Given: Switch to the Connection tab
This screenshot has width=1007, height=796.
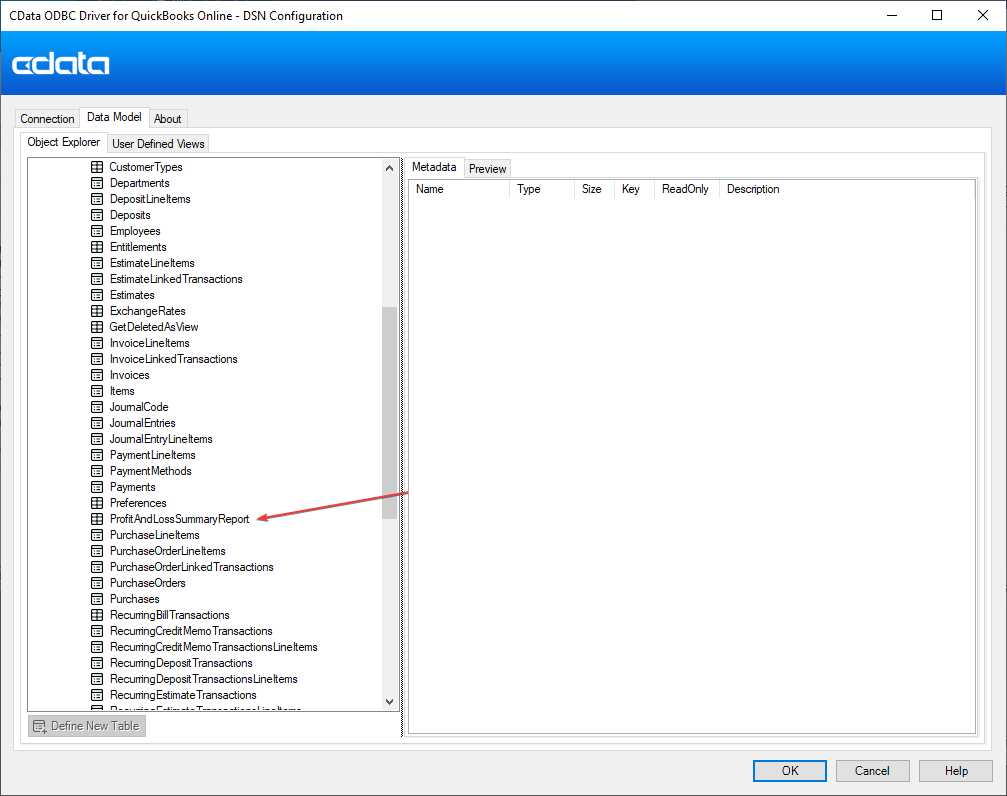Looking at the screenshot, I should tap(47, 119).
